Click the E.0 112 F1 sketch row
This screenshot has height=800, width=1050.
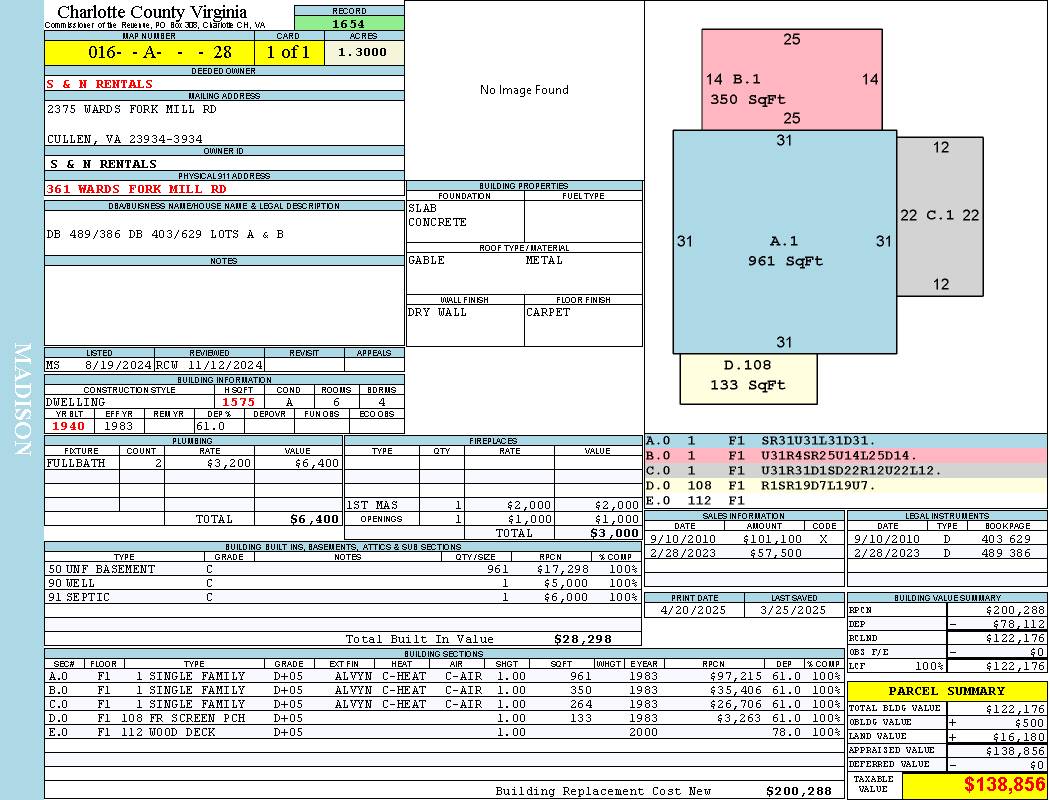[846, 500]
